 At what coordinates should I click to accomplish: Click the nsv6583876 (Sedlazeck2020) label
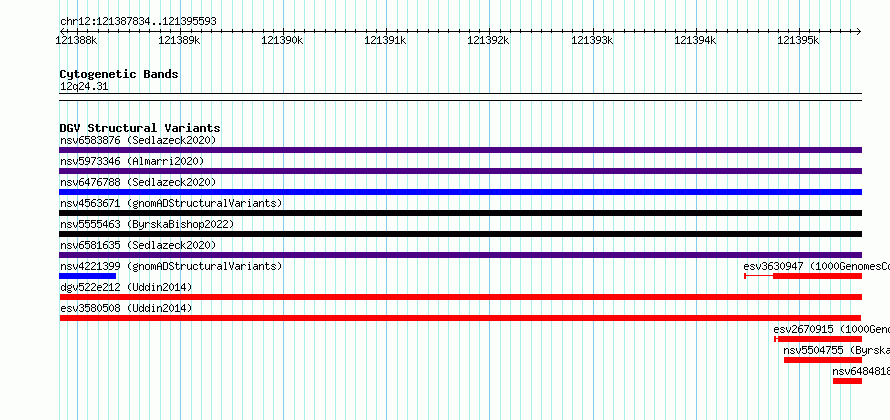coord(138,140)
